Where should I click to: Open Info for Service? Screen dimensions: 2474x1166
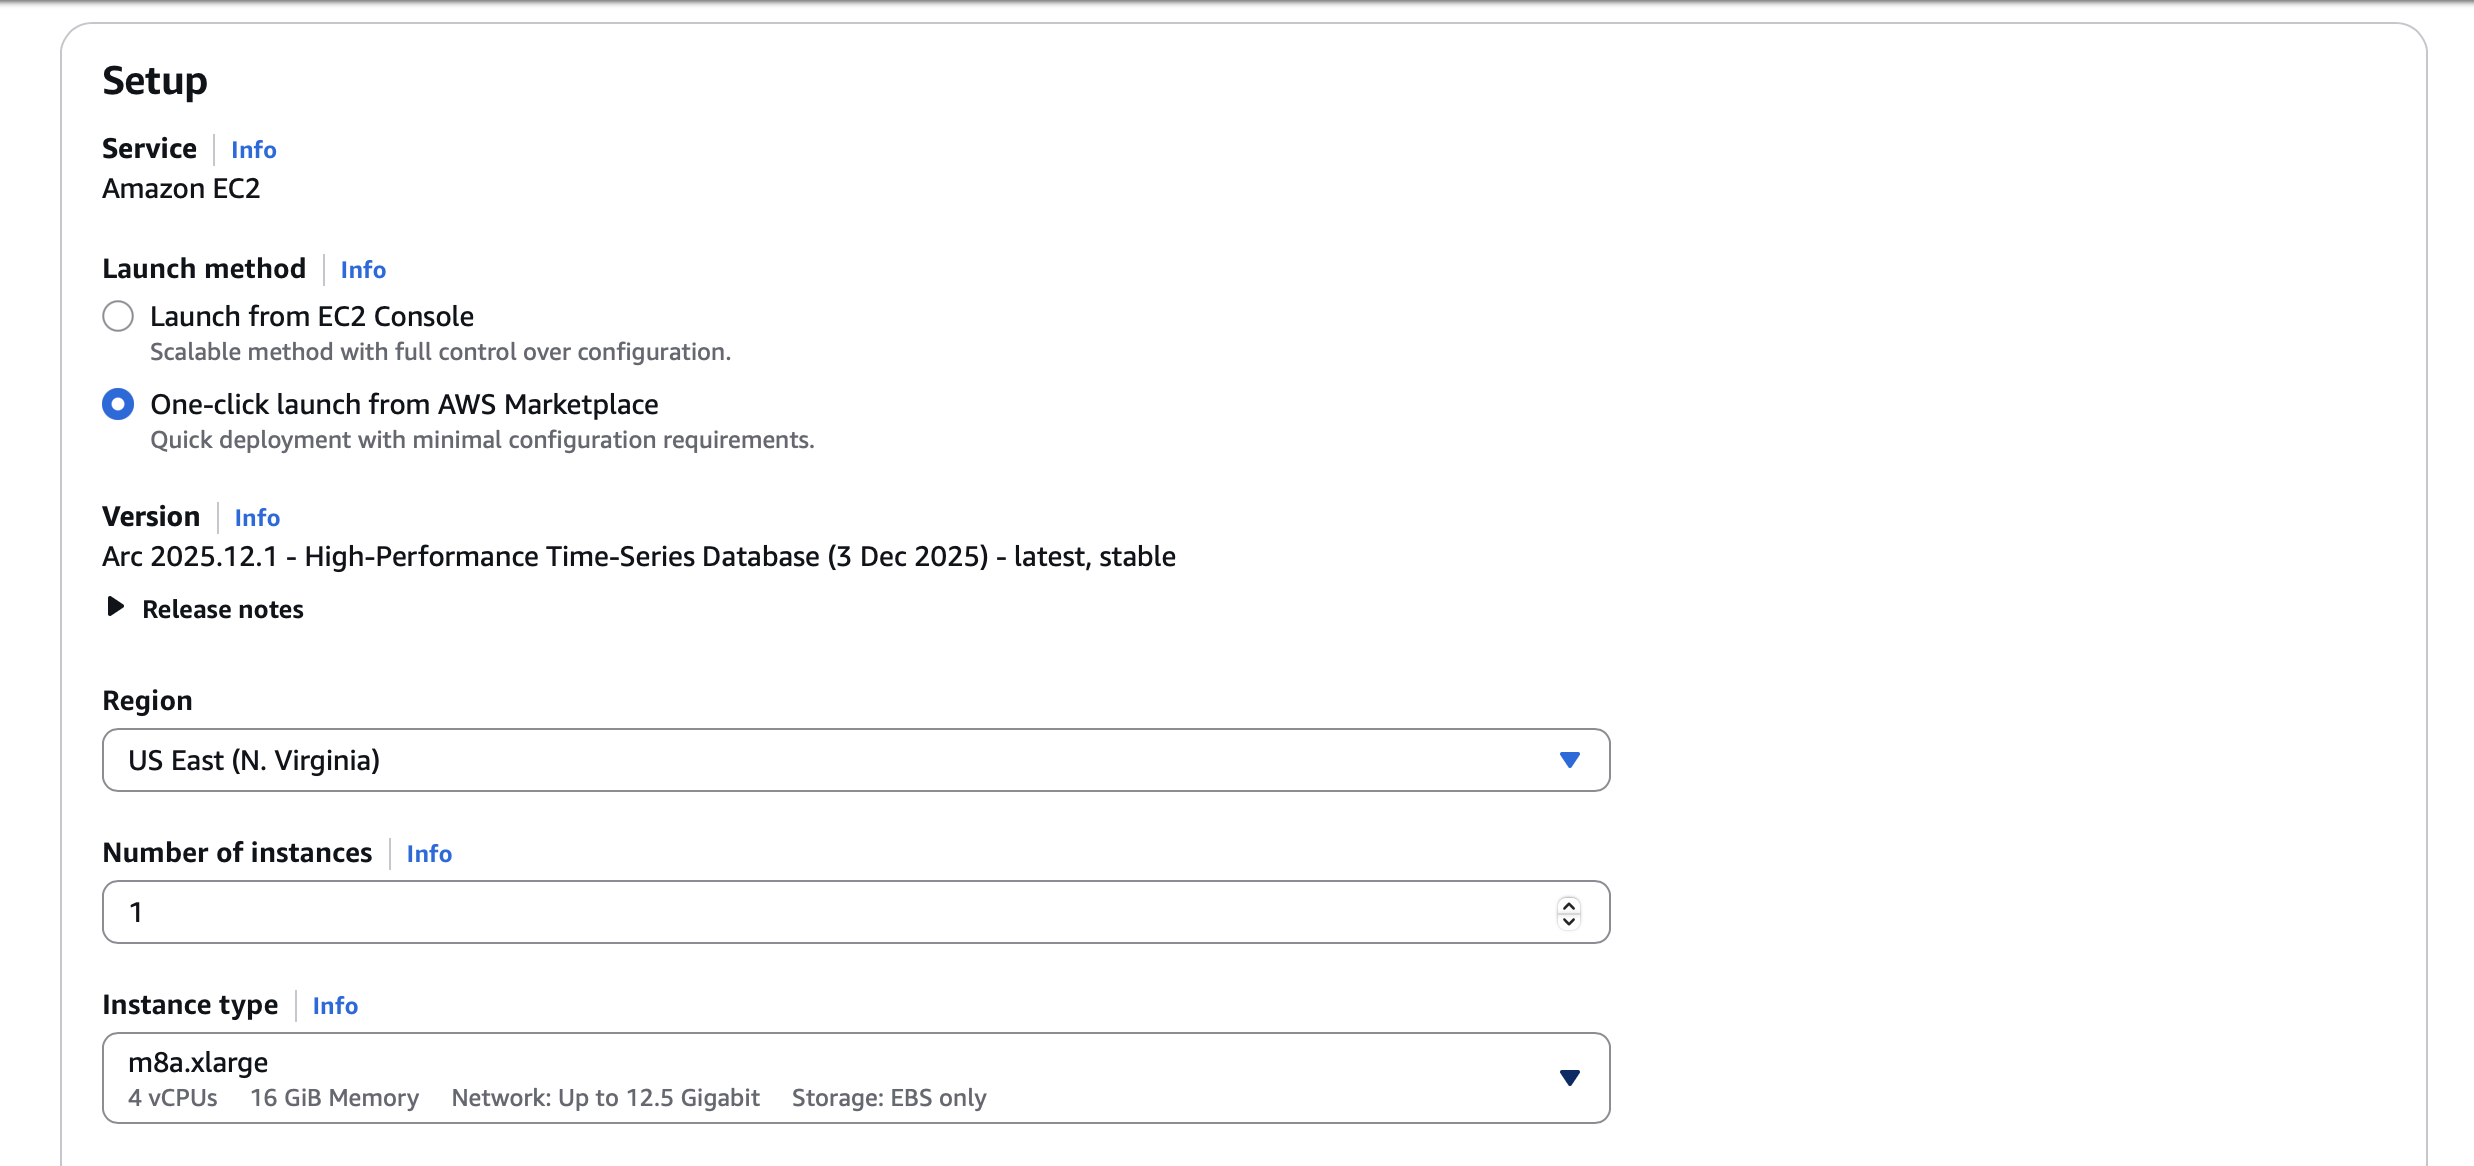(x=253, y=149)
